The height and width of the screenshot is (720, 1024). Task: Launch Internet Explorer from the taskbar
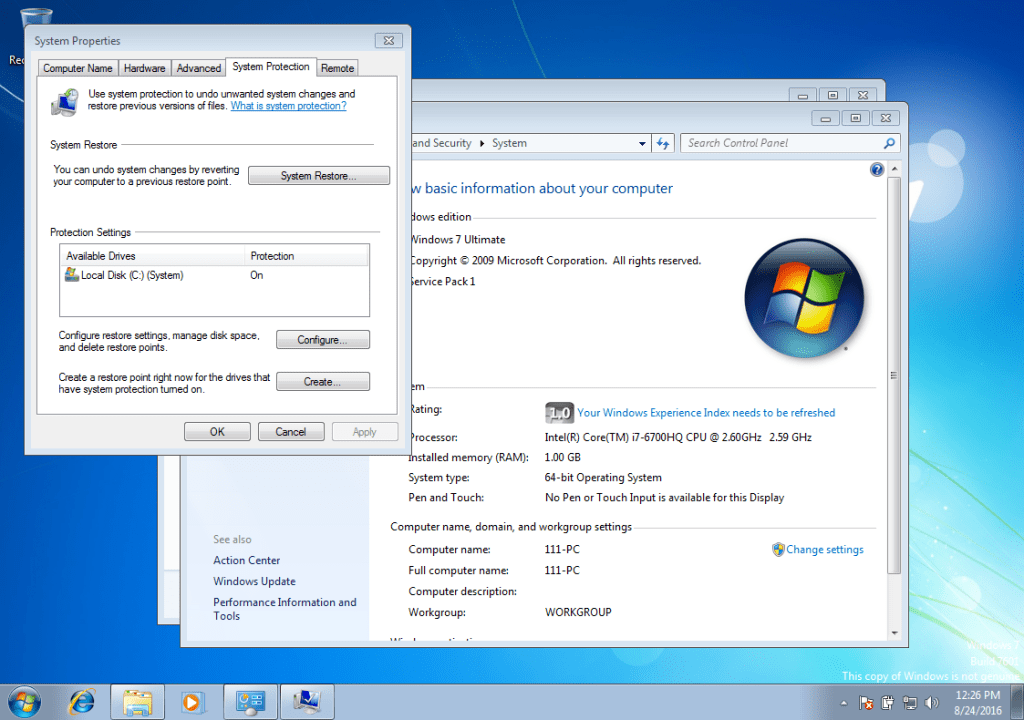click(82, 702)
